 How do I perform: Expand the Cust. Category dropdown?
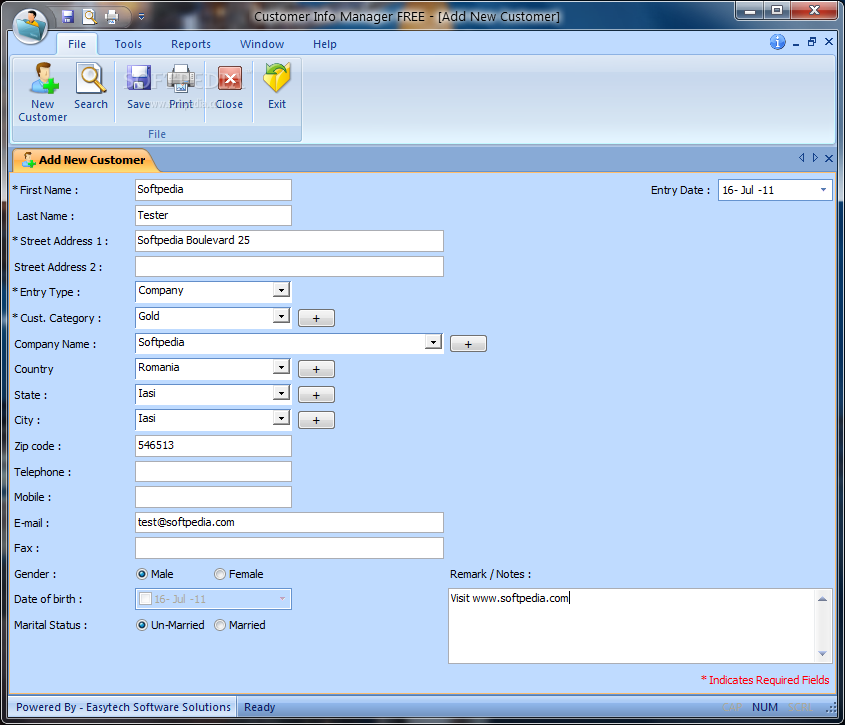point(281,316)
